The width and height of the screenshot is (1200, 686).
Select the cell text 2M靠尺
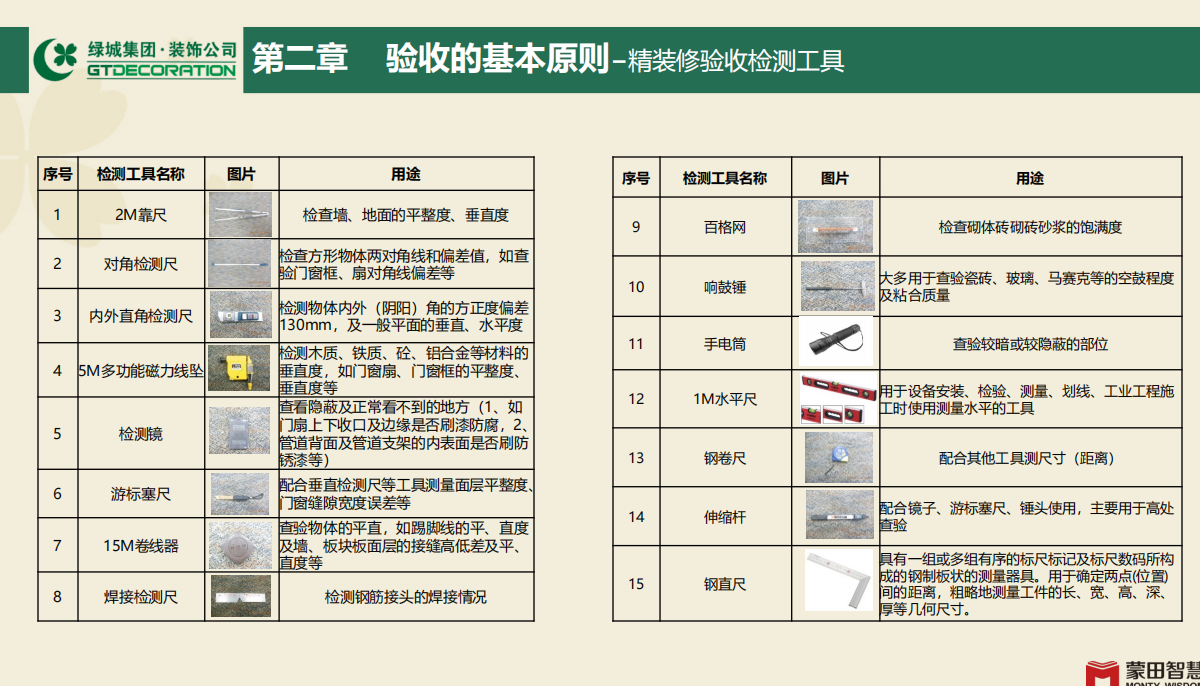[x=141, y=214]
